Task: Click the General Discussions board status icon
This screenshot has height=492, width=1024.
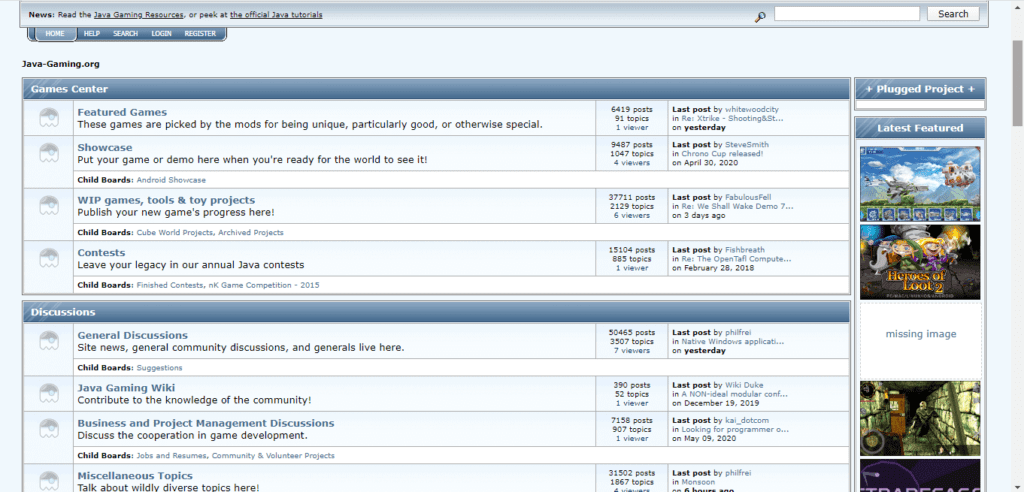Action: pos(48,341)
